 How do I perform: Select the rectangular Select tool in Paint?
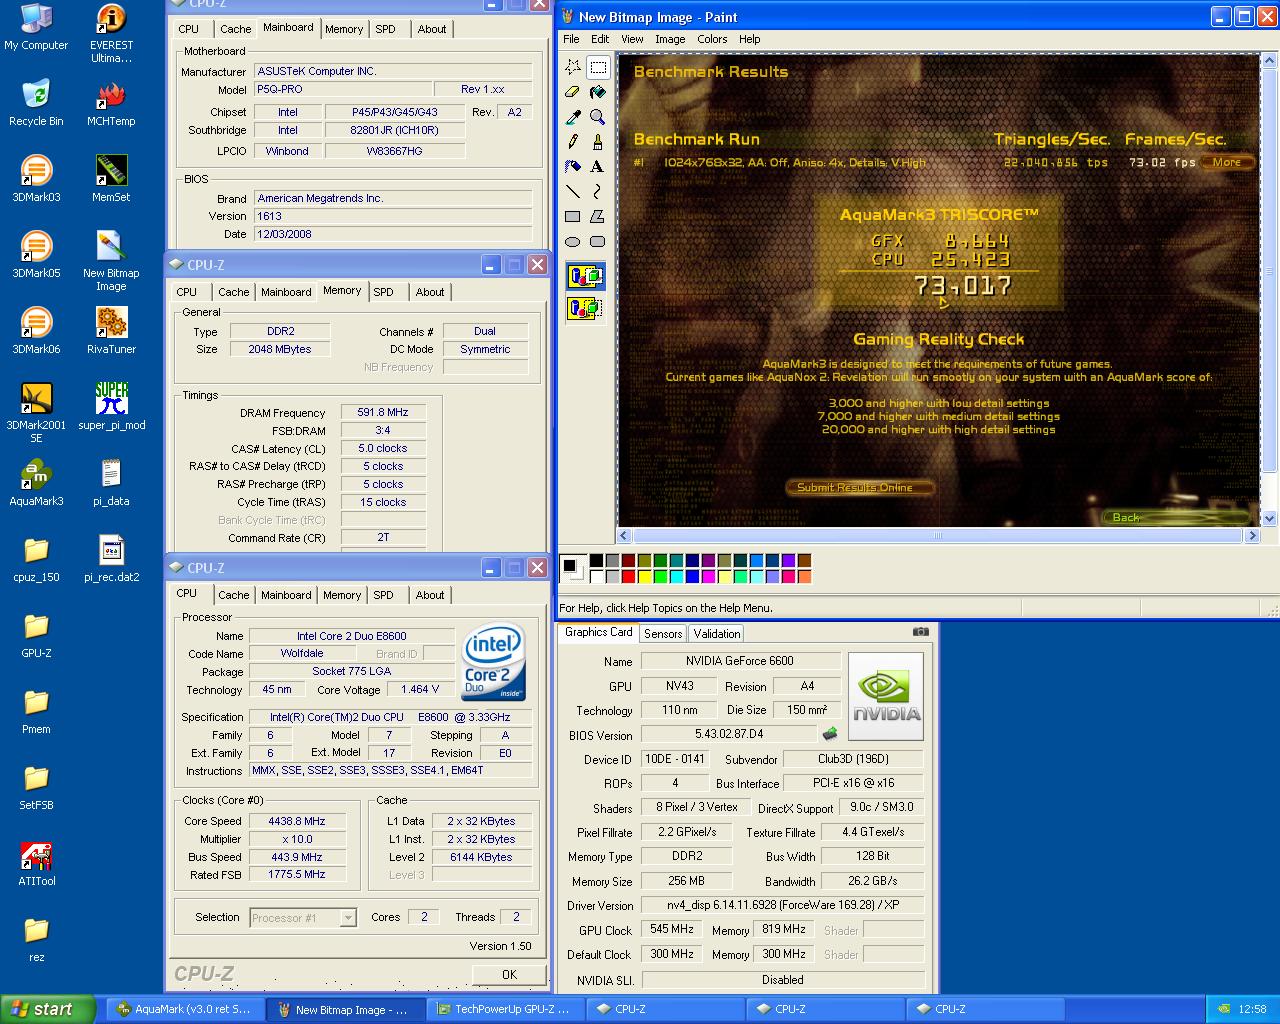(598, 67)
